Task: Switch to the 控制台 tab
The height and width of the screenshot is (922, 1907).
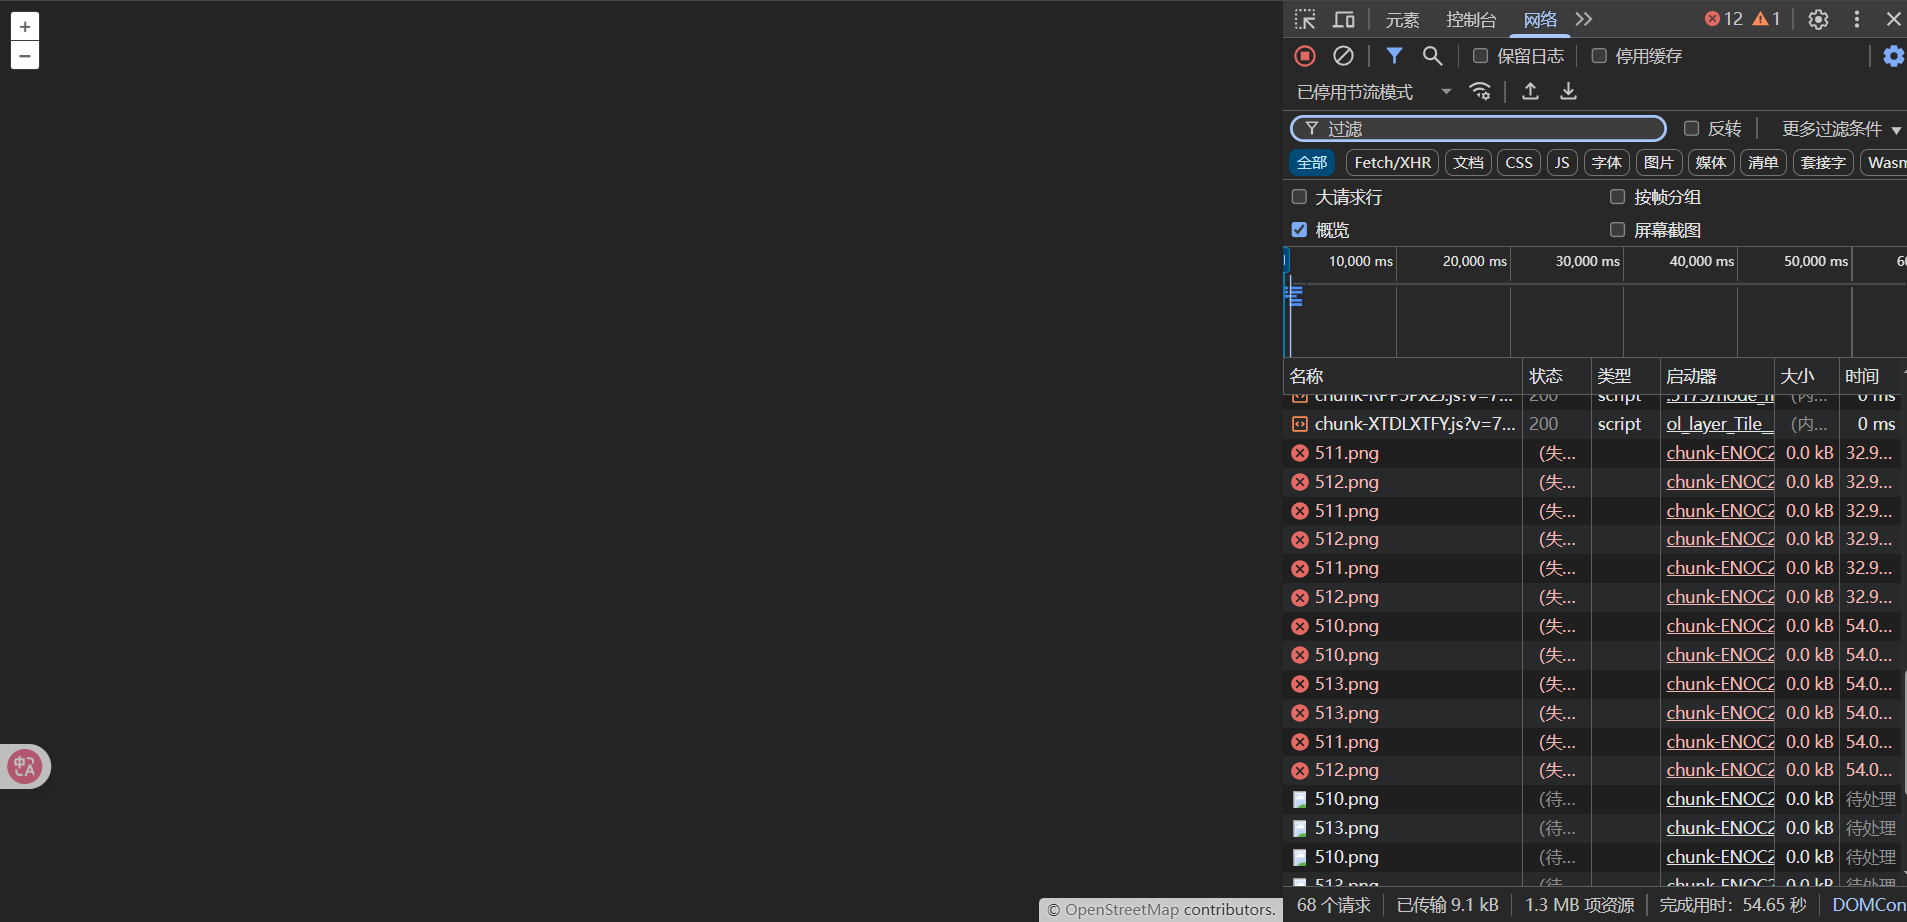Action: (1470, 19)
